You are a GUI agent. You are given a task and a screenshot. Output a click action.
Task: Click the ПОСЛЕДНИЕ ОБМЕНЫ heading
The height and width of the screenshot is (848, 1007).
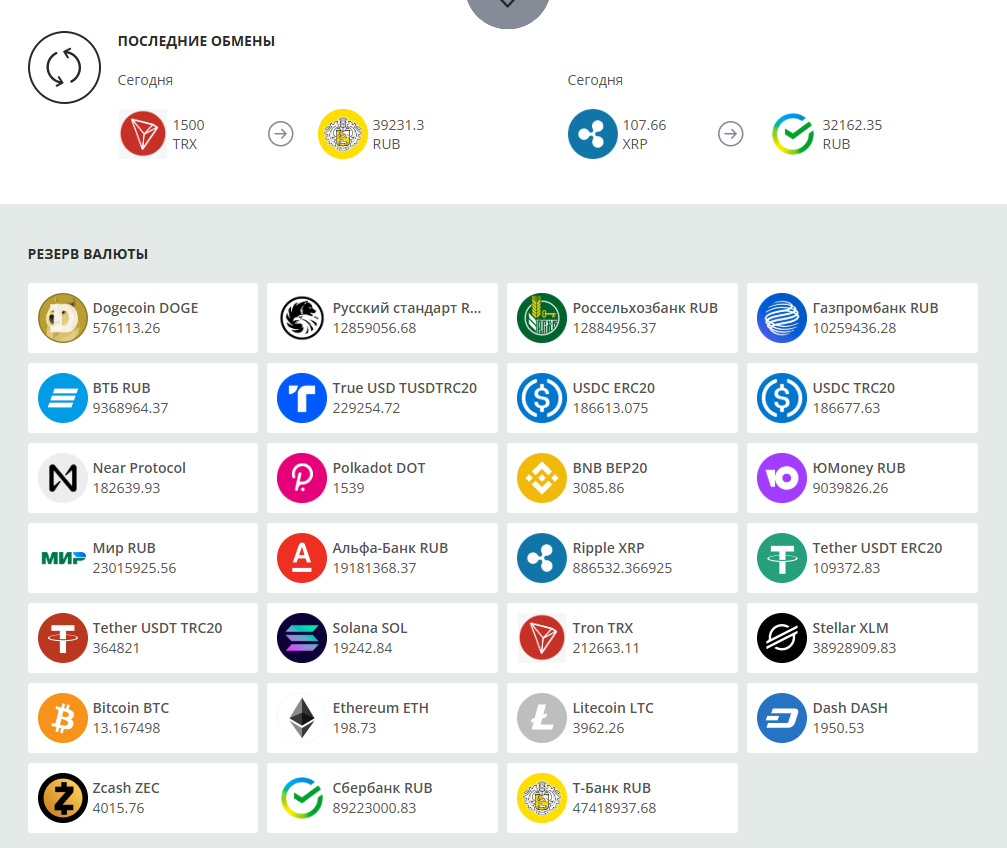[197, 41]
